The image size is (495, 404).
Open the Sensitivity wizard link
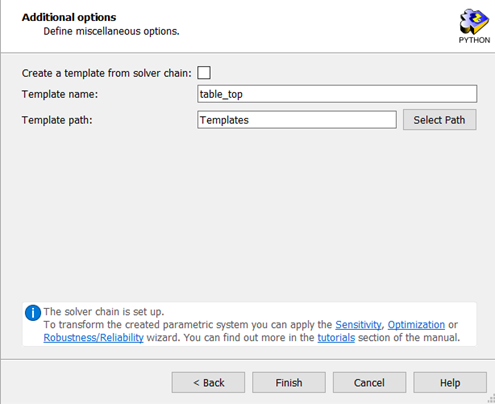[358, 324]
